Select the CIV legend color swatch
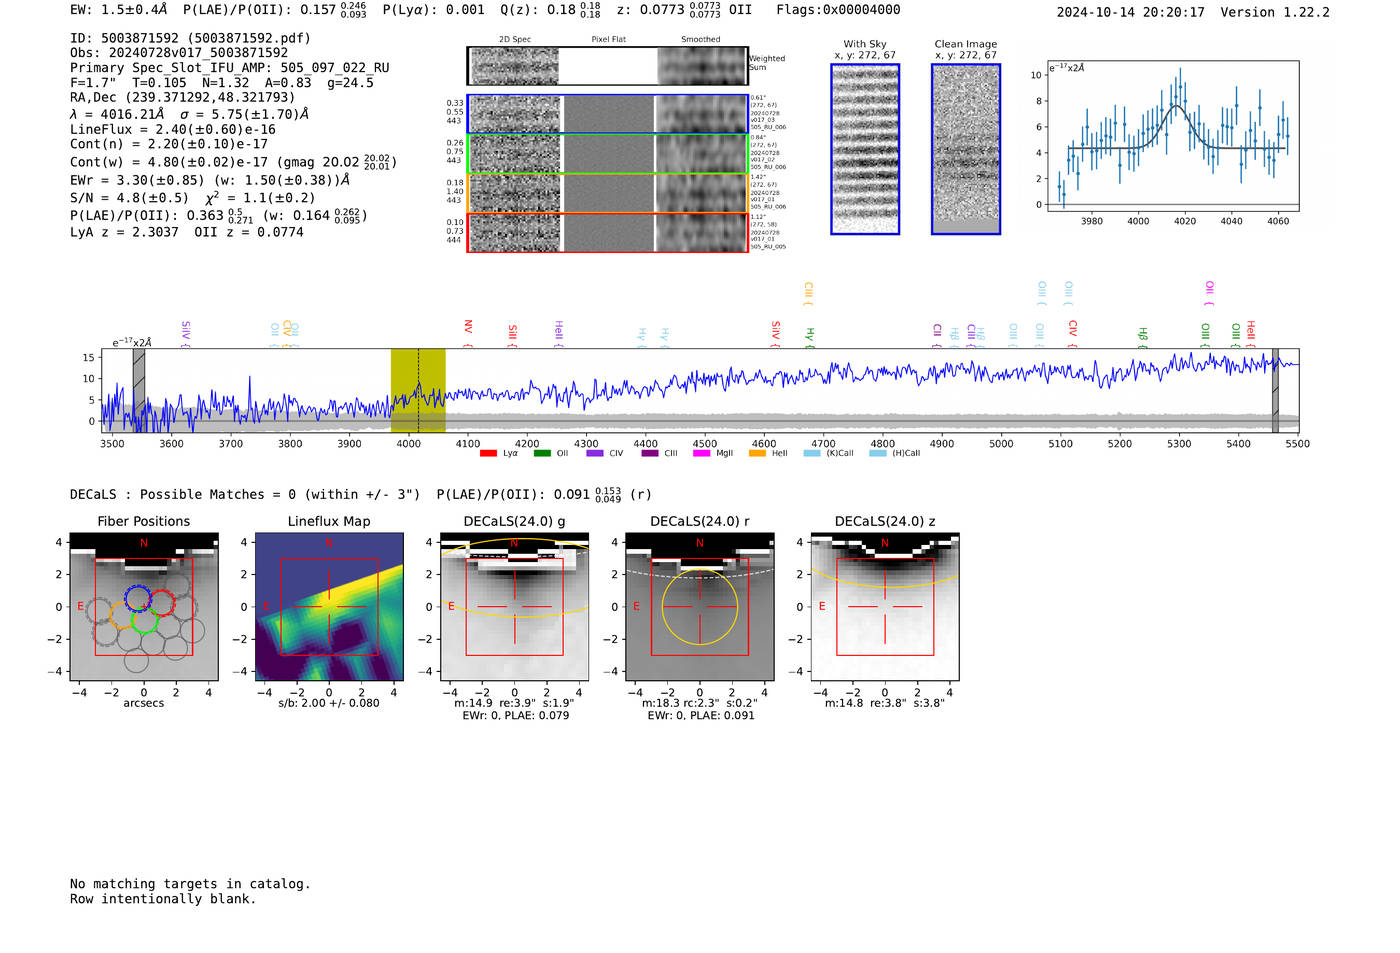This screenshot has height=953, width=1400. 595,453
